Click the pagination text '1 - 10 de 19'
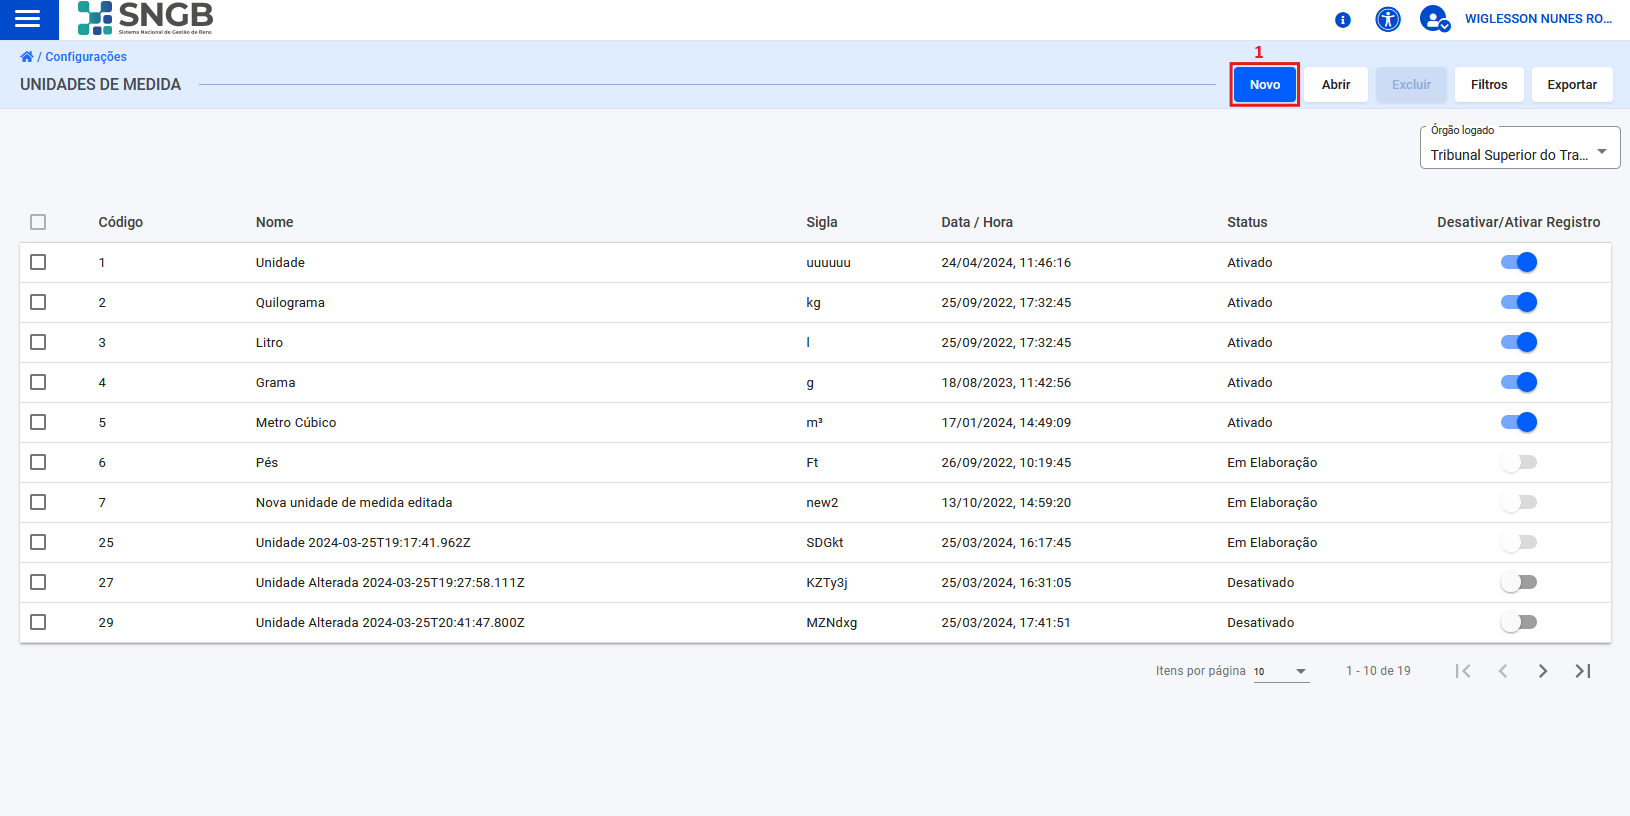Viewport: 1630px width, 816px height. tap(1378, 671)
